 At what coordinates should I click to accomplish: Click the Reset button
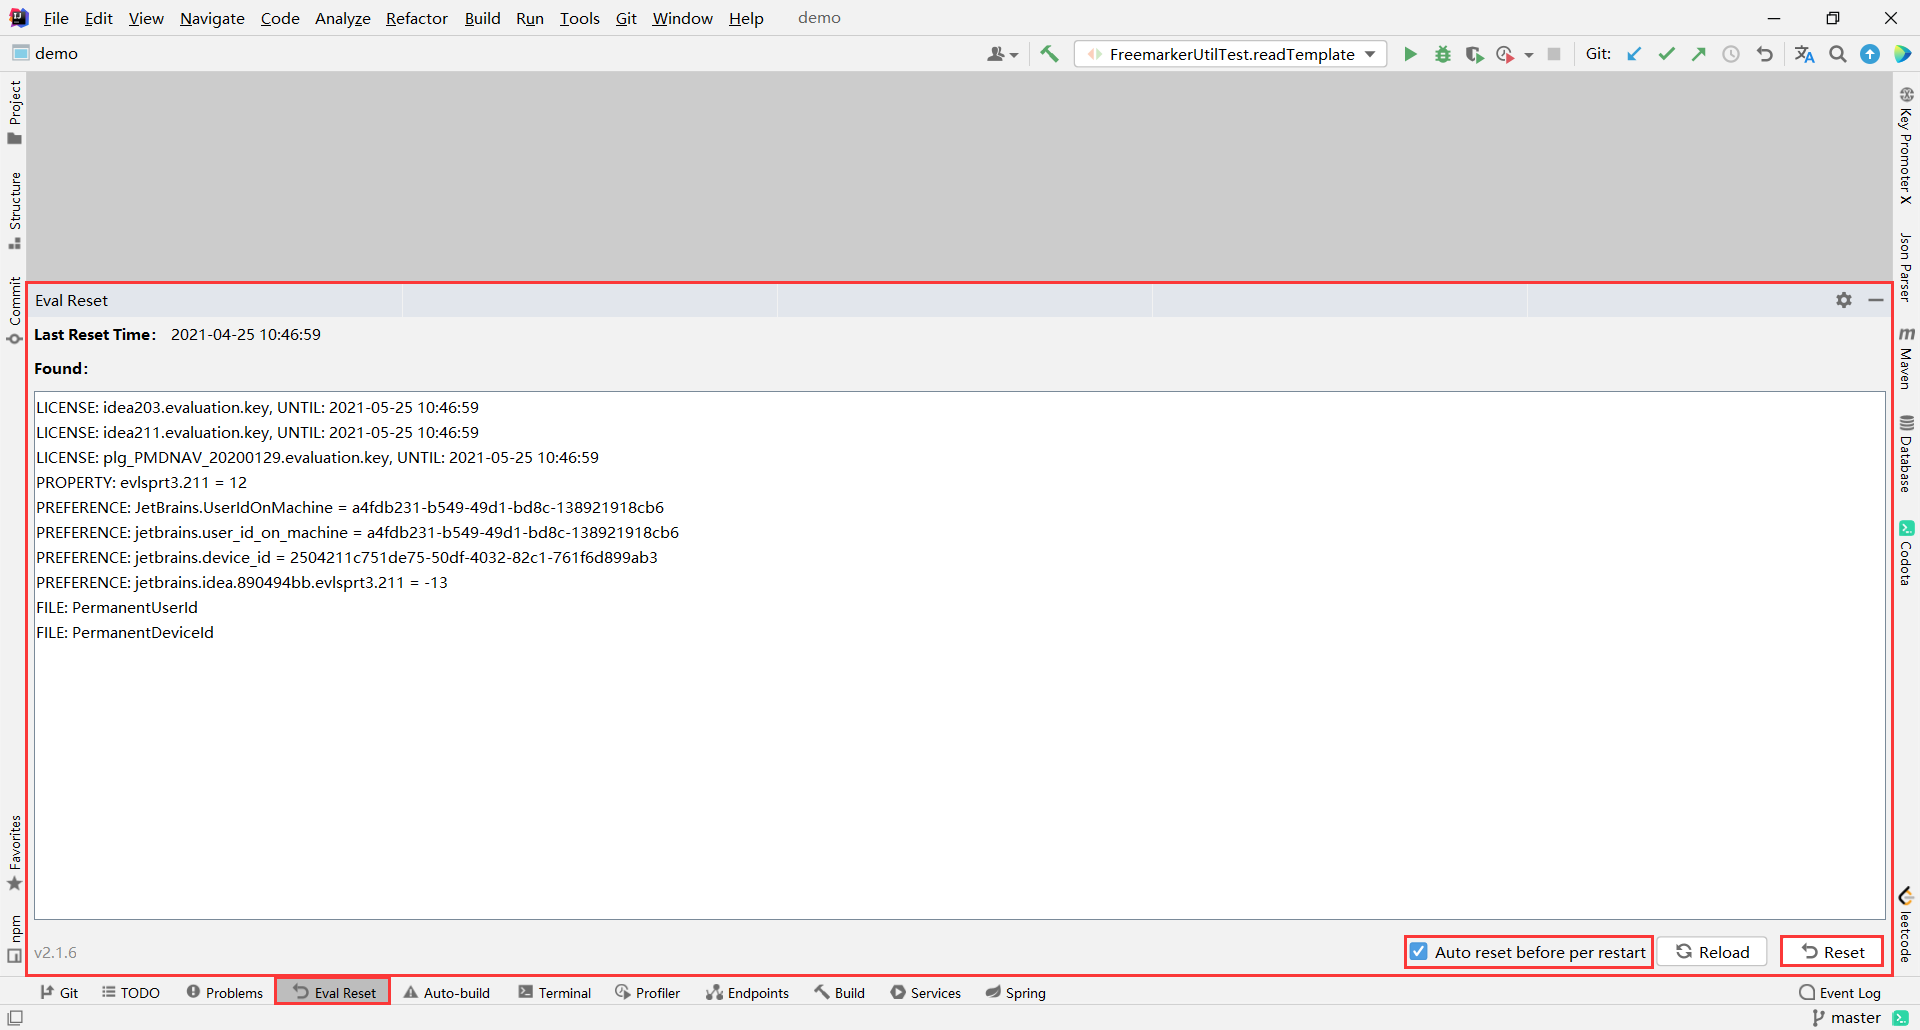[1832, 952]
